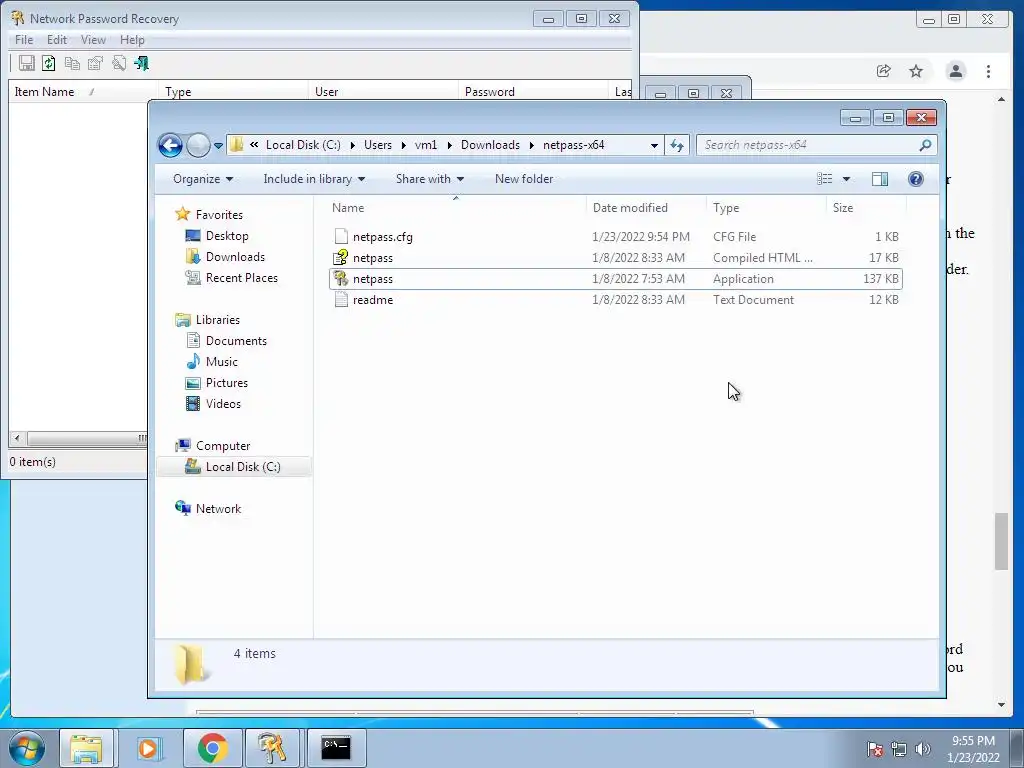1024x768 pixels.
Task: Open Edit menu in Network Password Recovery
Action: [57, 40]
